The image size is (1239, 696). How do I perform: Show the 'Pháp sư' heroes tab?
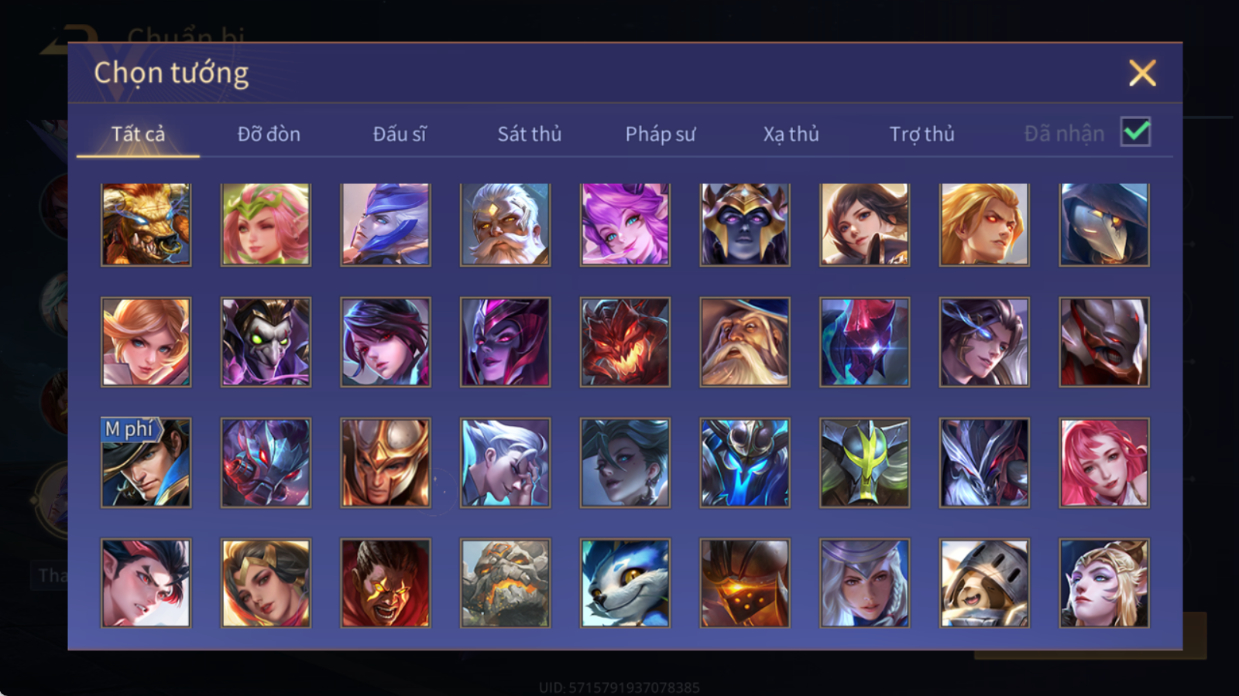660,134
